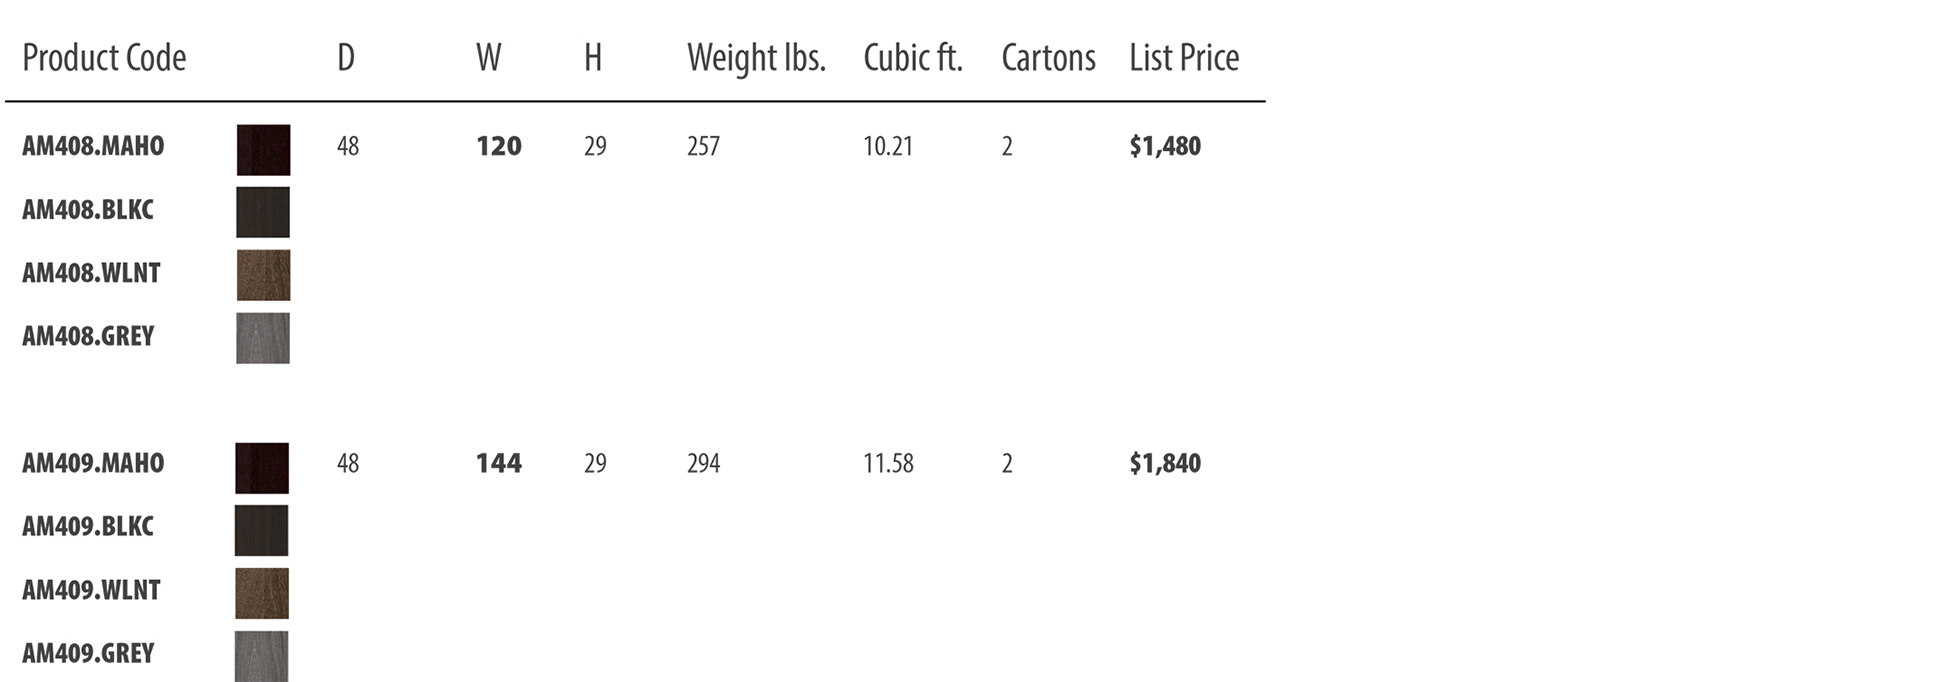Click the AM408.MAHO mahogany color swatch
This screenshot has width=1956, height=682.
pos(264,150)
